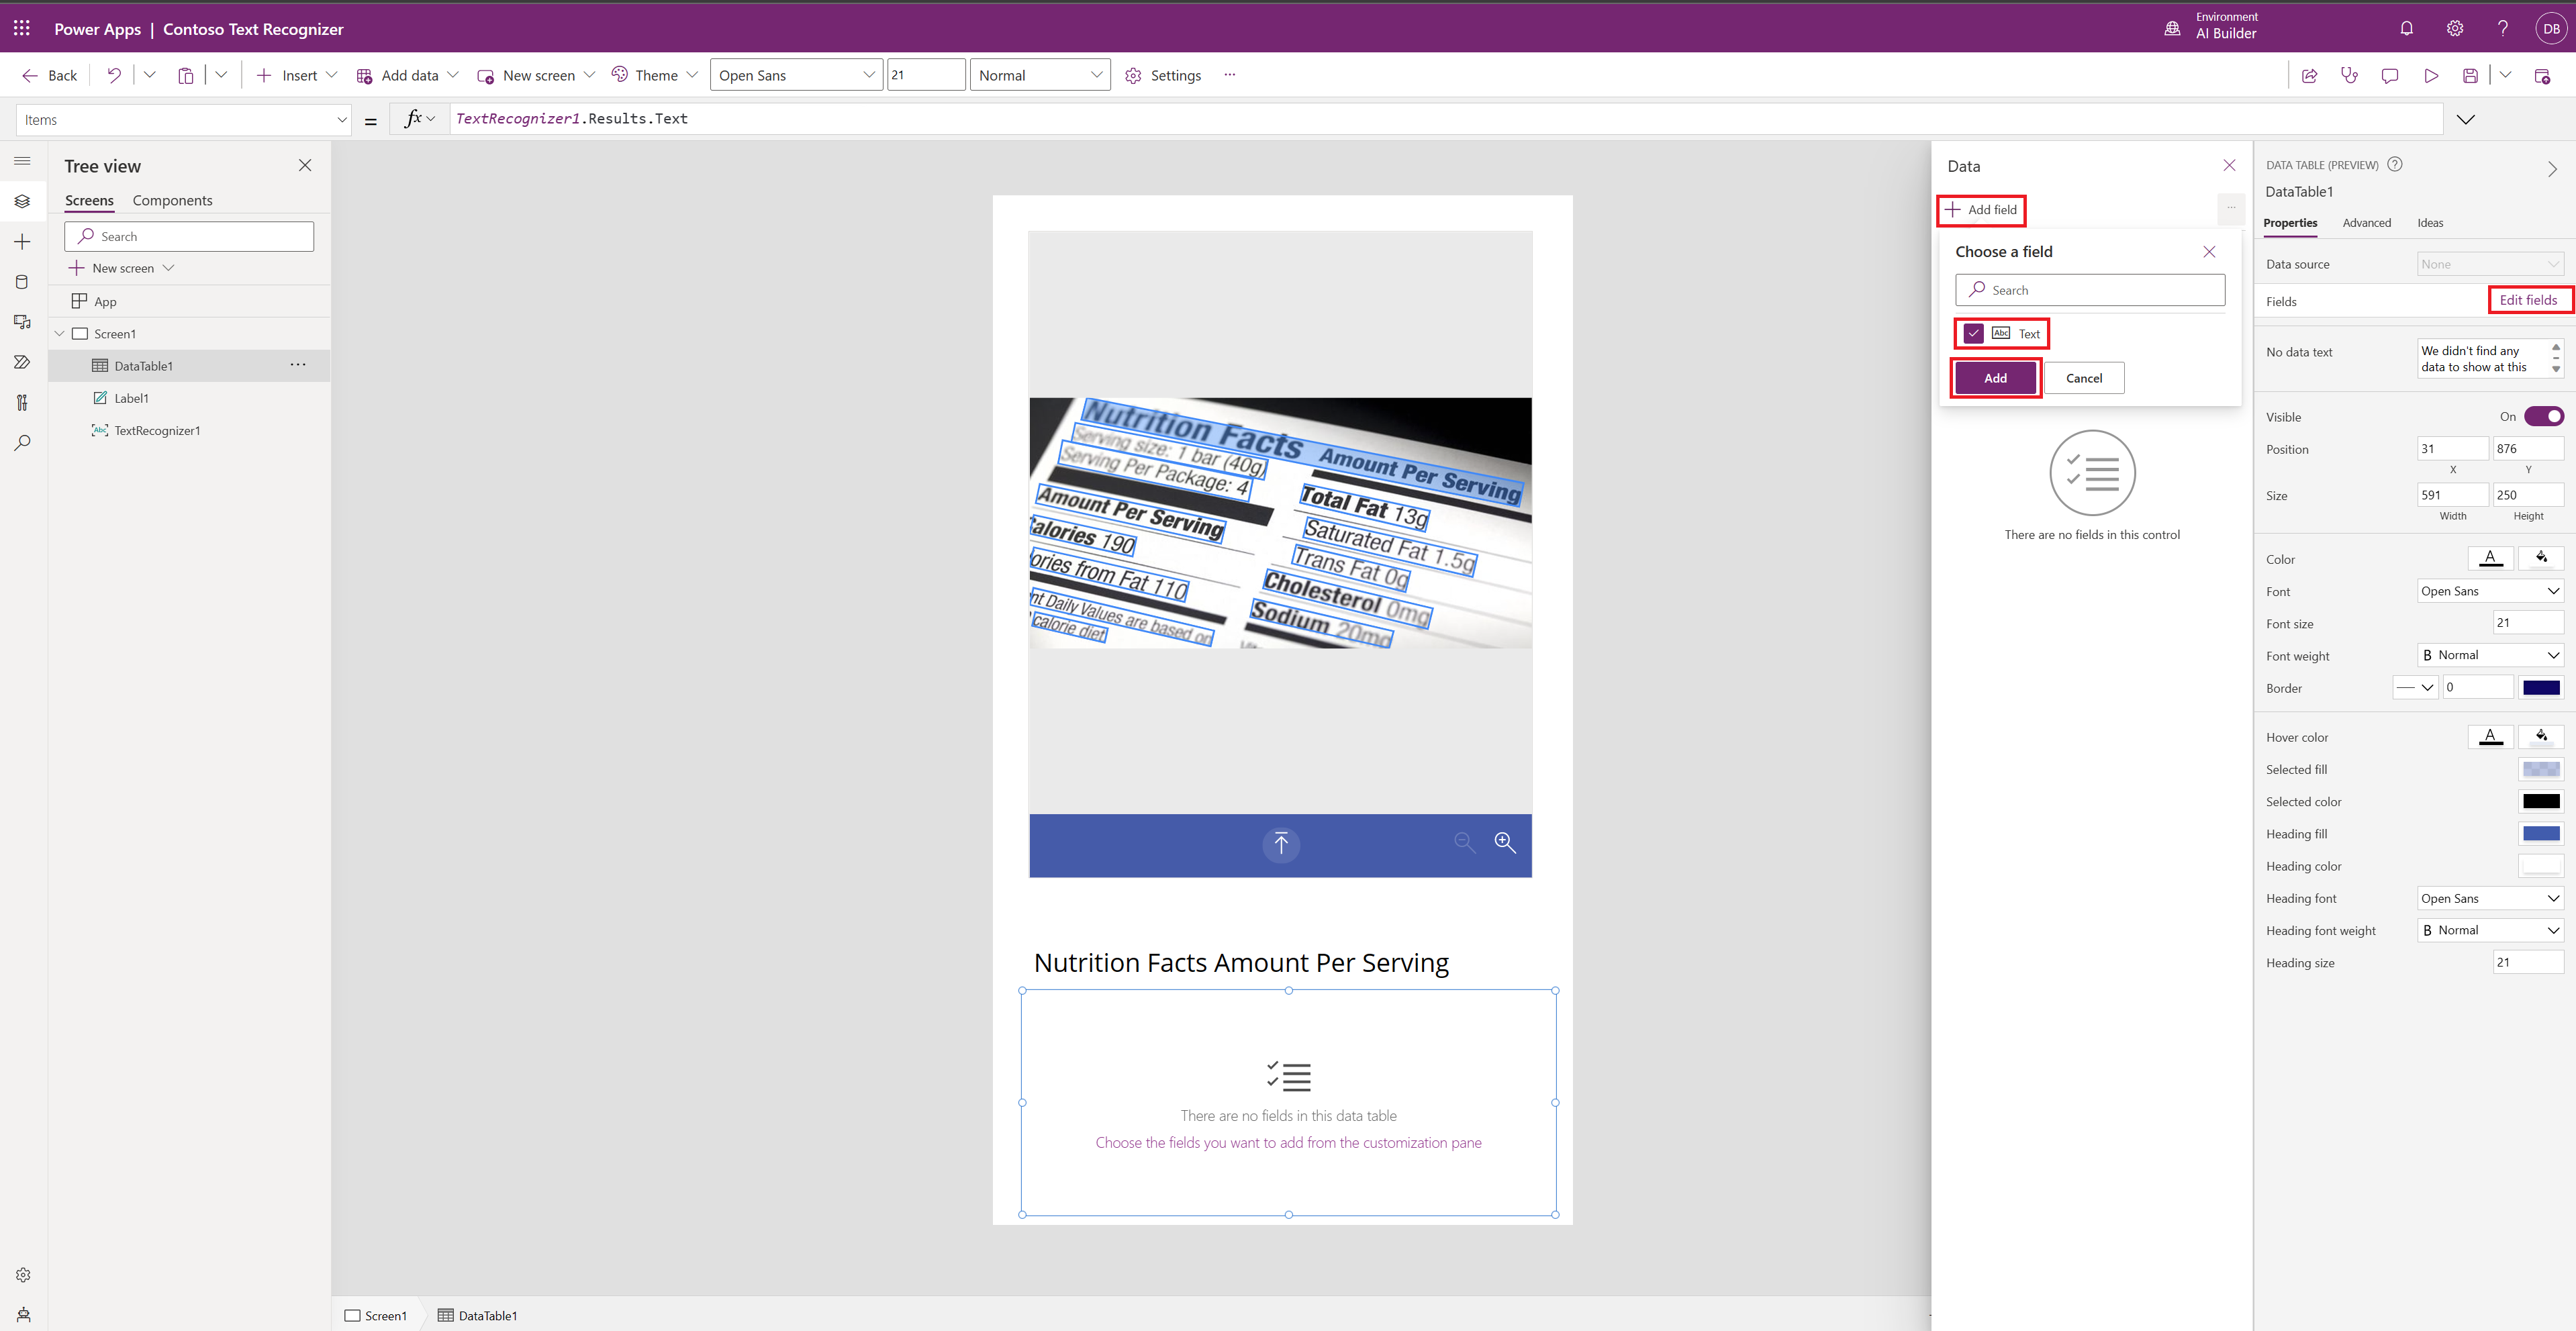
Task: Click the Add button in Choose a field
Action: click(1995, 377)
